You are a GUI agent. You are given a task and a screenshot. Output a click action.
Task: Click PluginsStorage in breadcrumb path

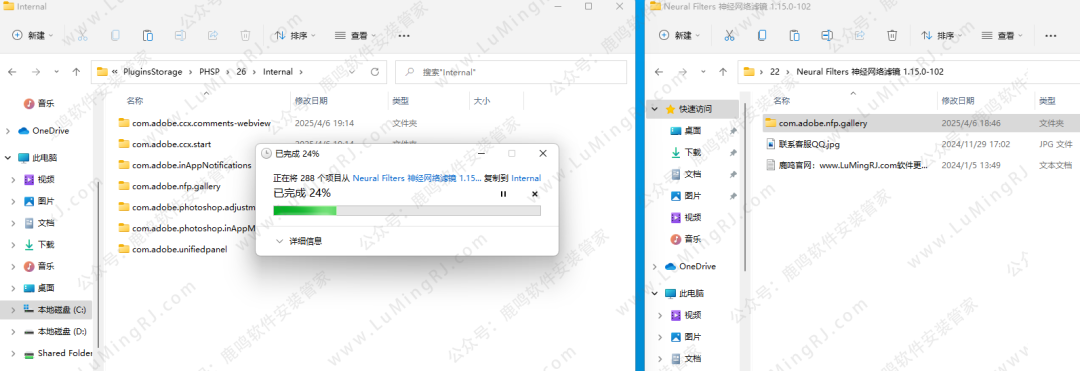click(152, 72)
